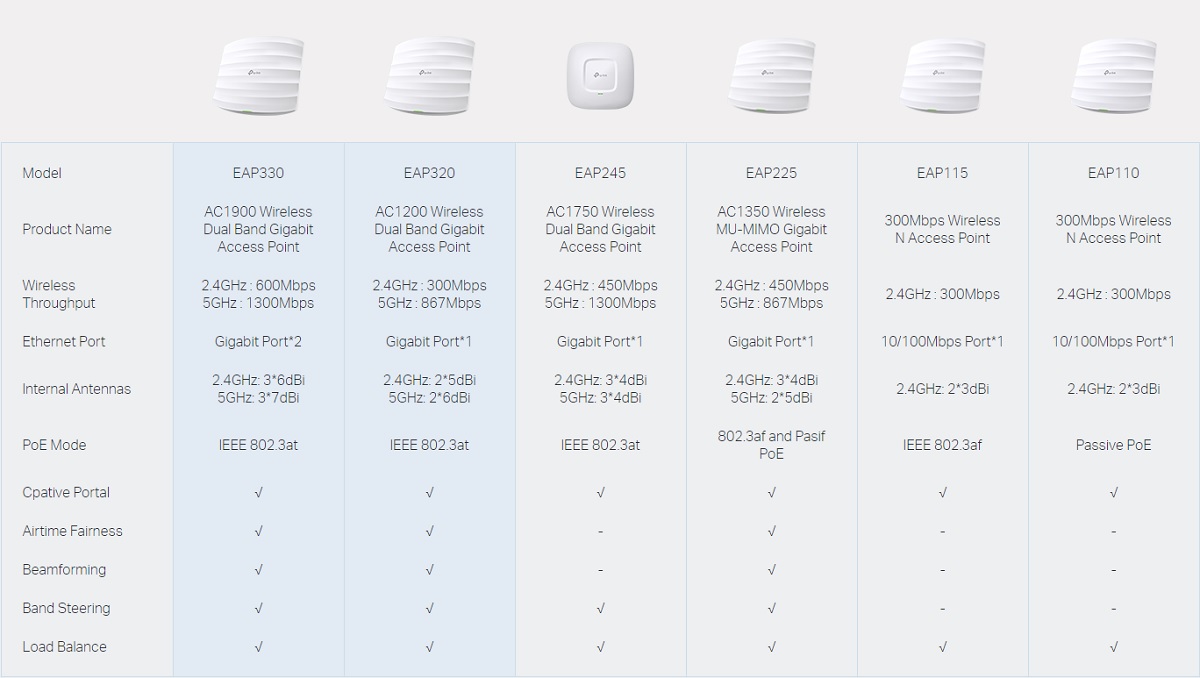Viewport: 1200px width, 678px height.
Task: Click the Passive PoE cell
Action: coord(1113,445)
